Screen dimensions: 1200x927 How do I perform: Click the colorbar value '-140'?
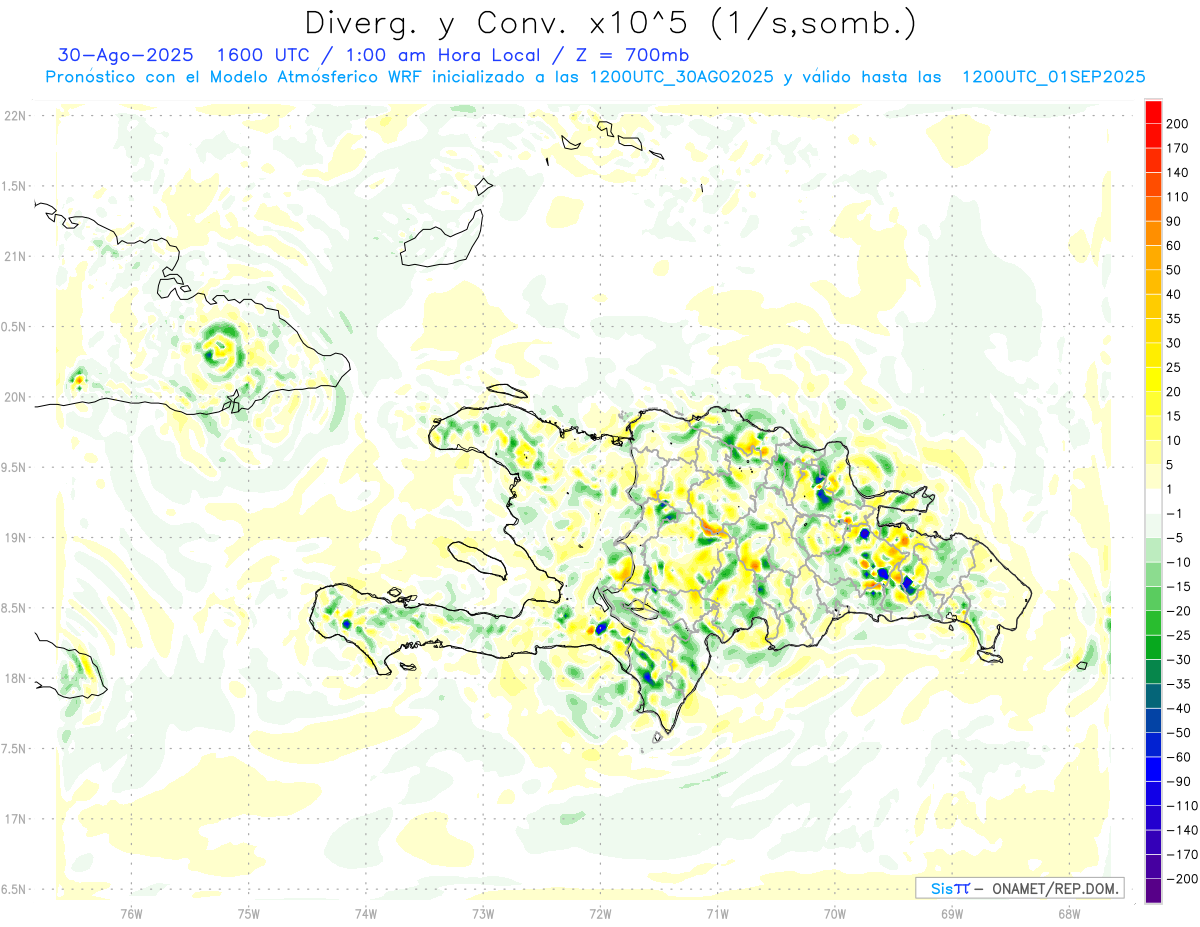pos(1183,830)
